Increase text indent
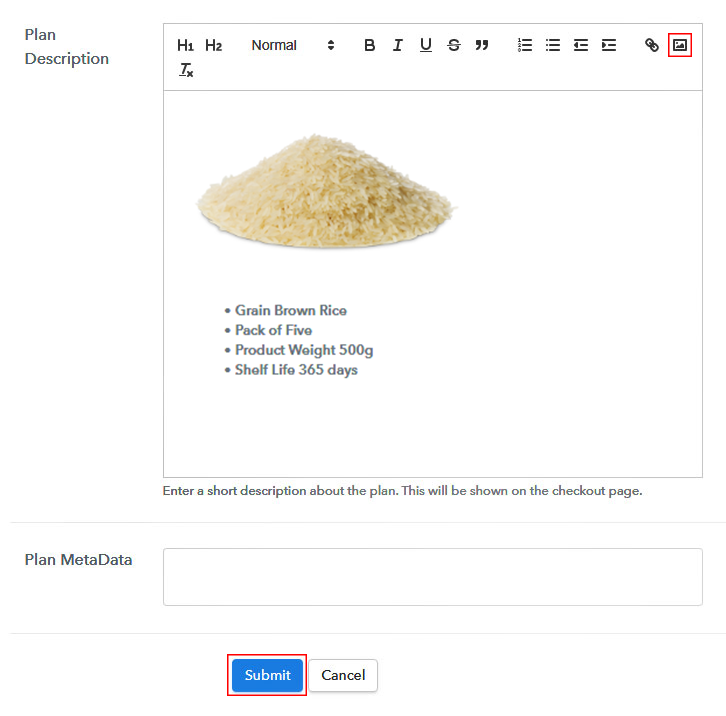Viewport: 726px width, 716px height. pyautogui.click(x=609, y=45)
